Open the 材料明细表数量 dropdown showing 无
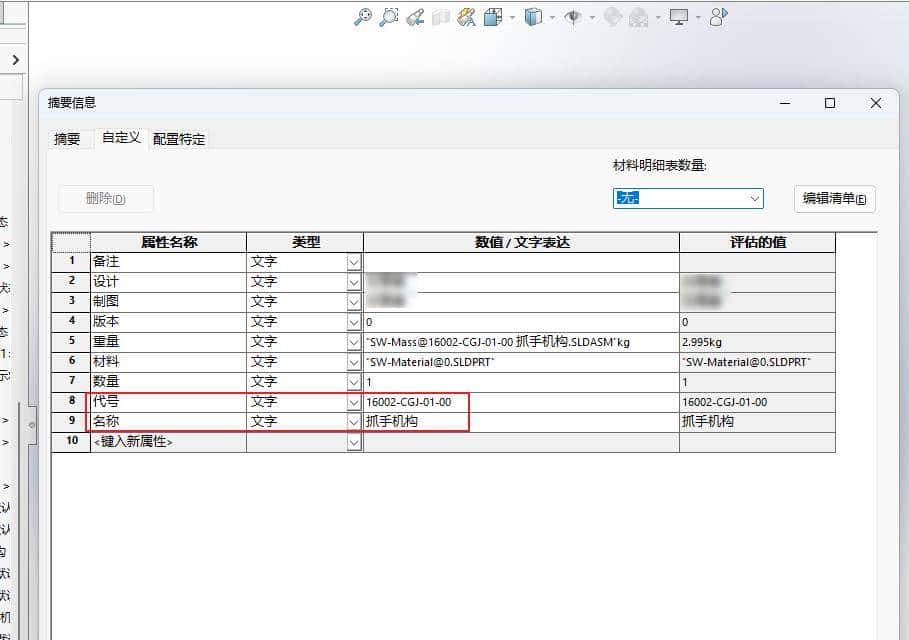Image resolution: width=909 pixels, height=640 pixels. click(753, 198)
